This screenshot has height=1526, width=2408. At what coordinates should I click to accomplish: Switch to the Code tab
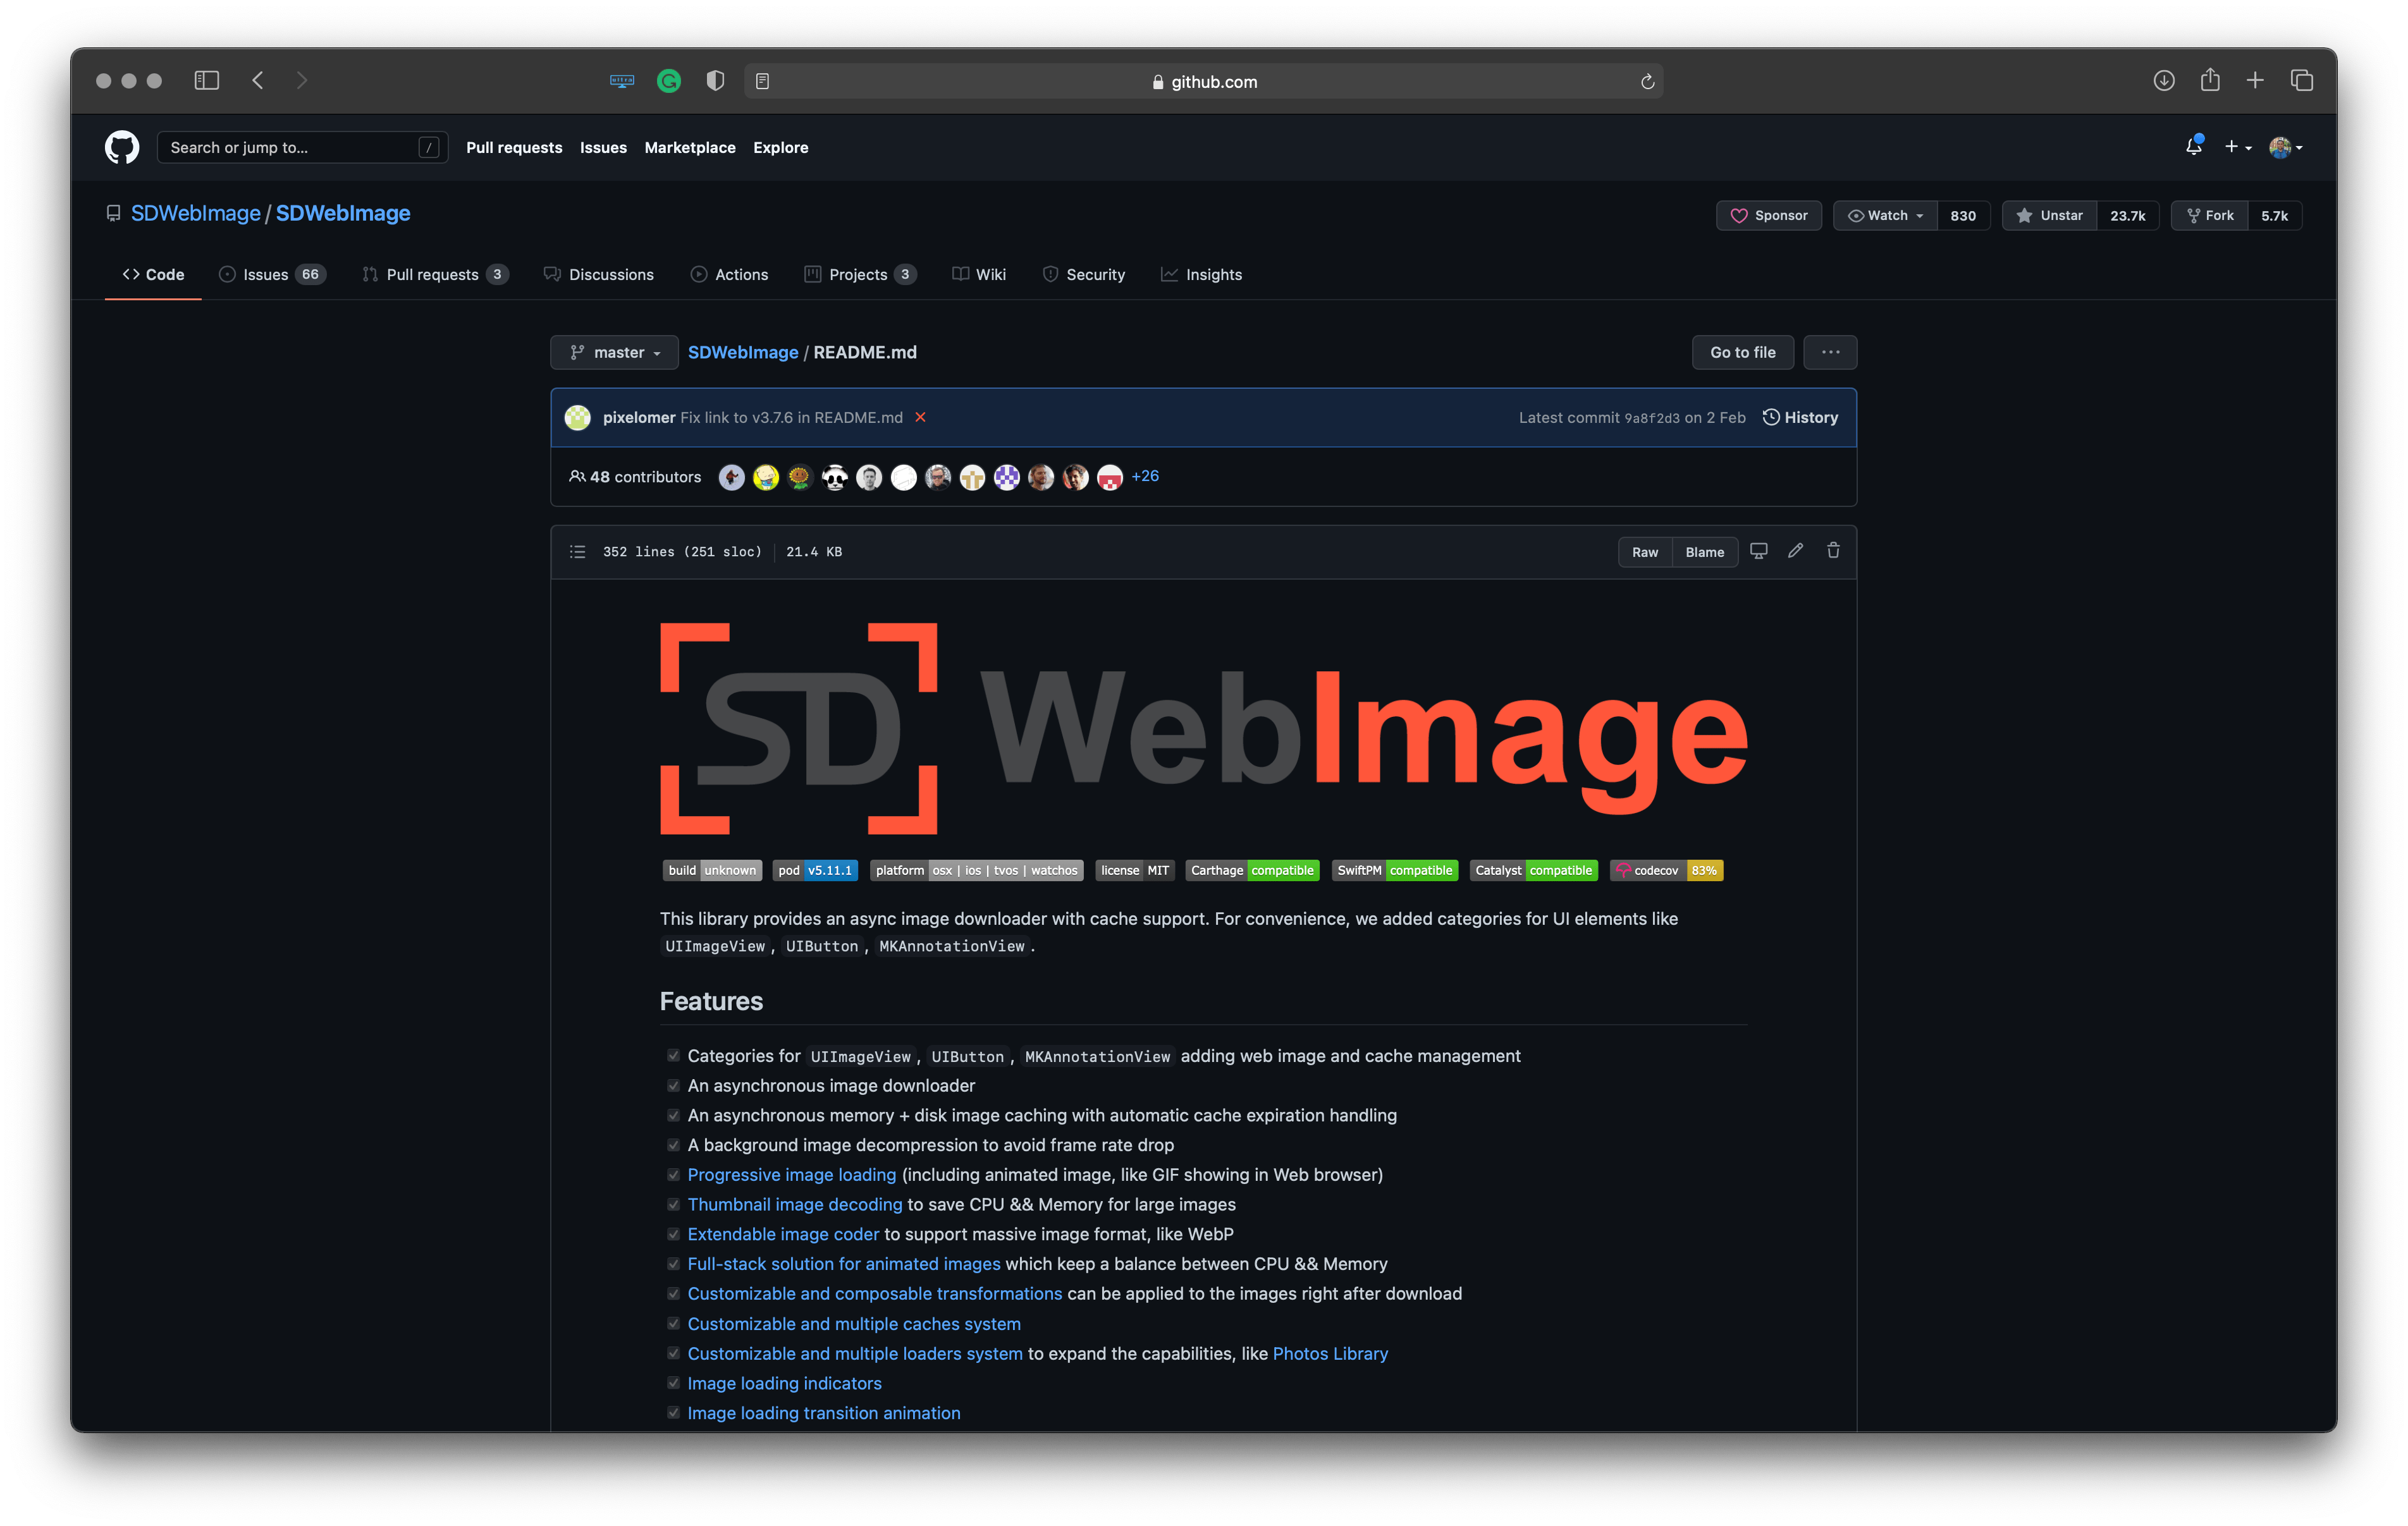click(153, 274)
